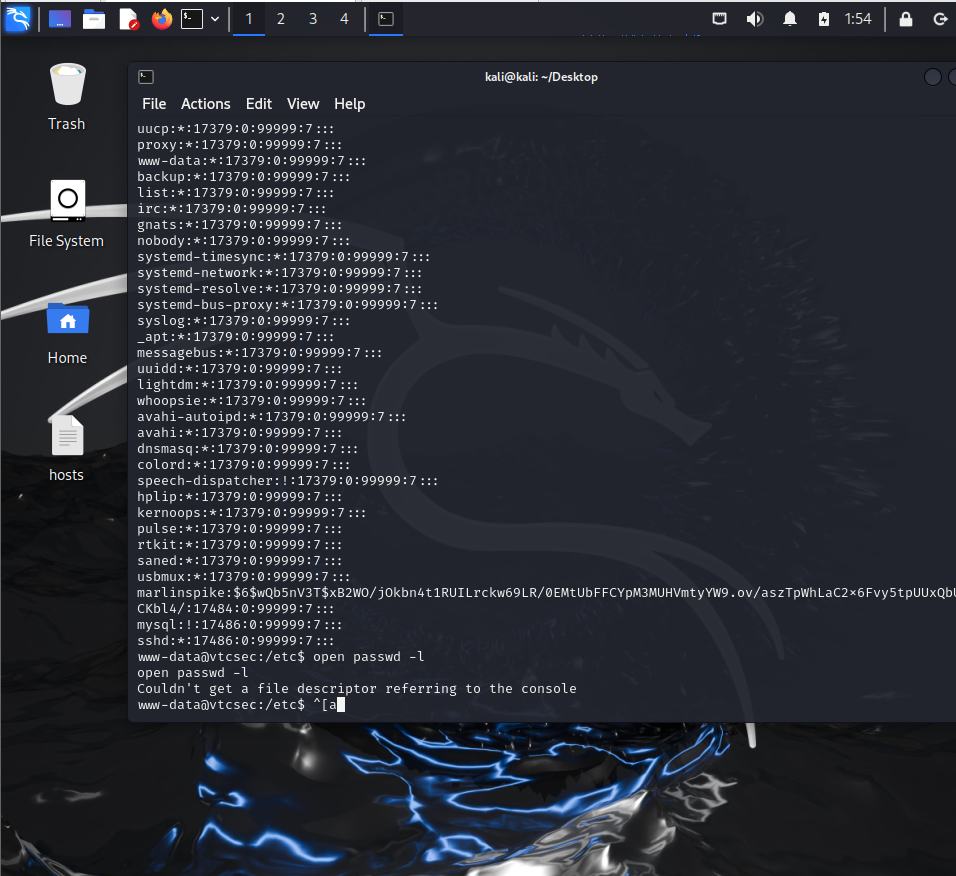Screen dimensions: 956x876
Task: Lock the screen with padlock icon
Action: tap(906, 19)
